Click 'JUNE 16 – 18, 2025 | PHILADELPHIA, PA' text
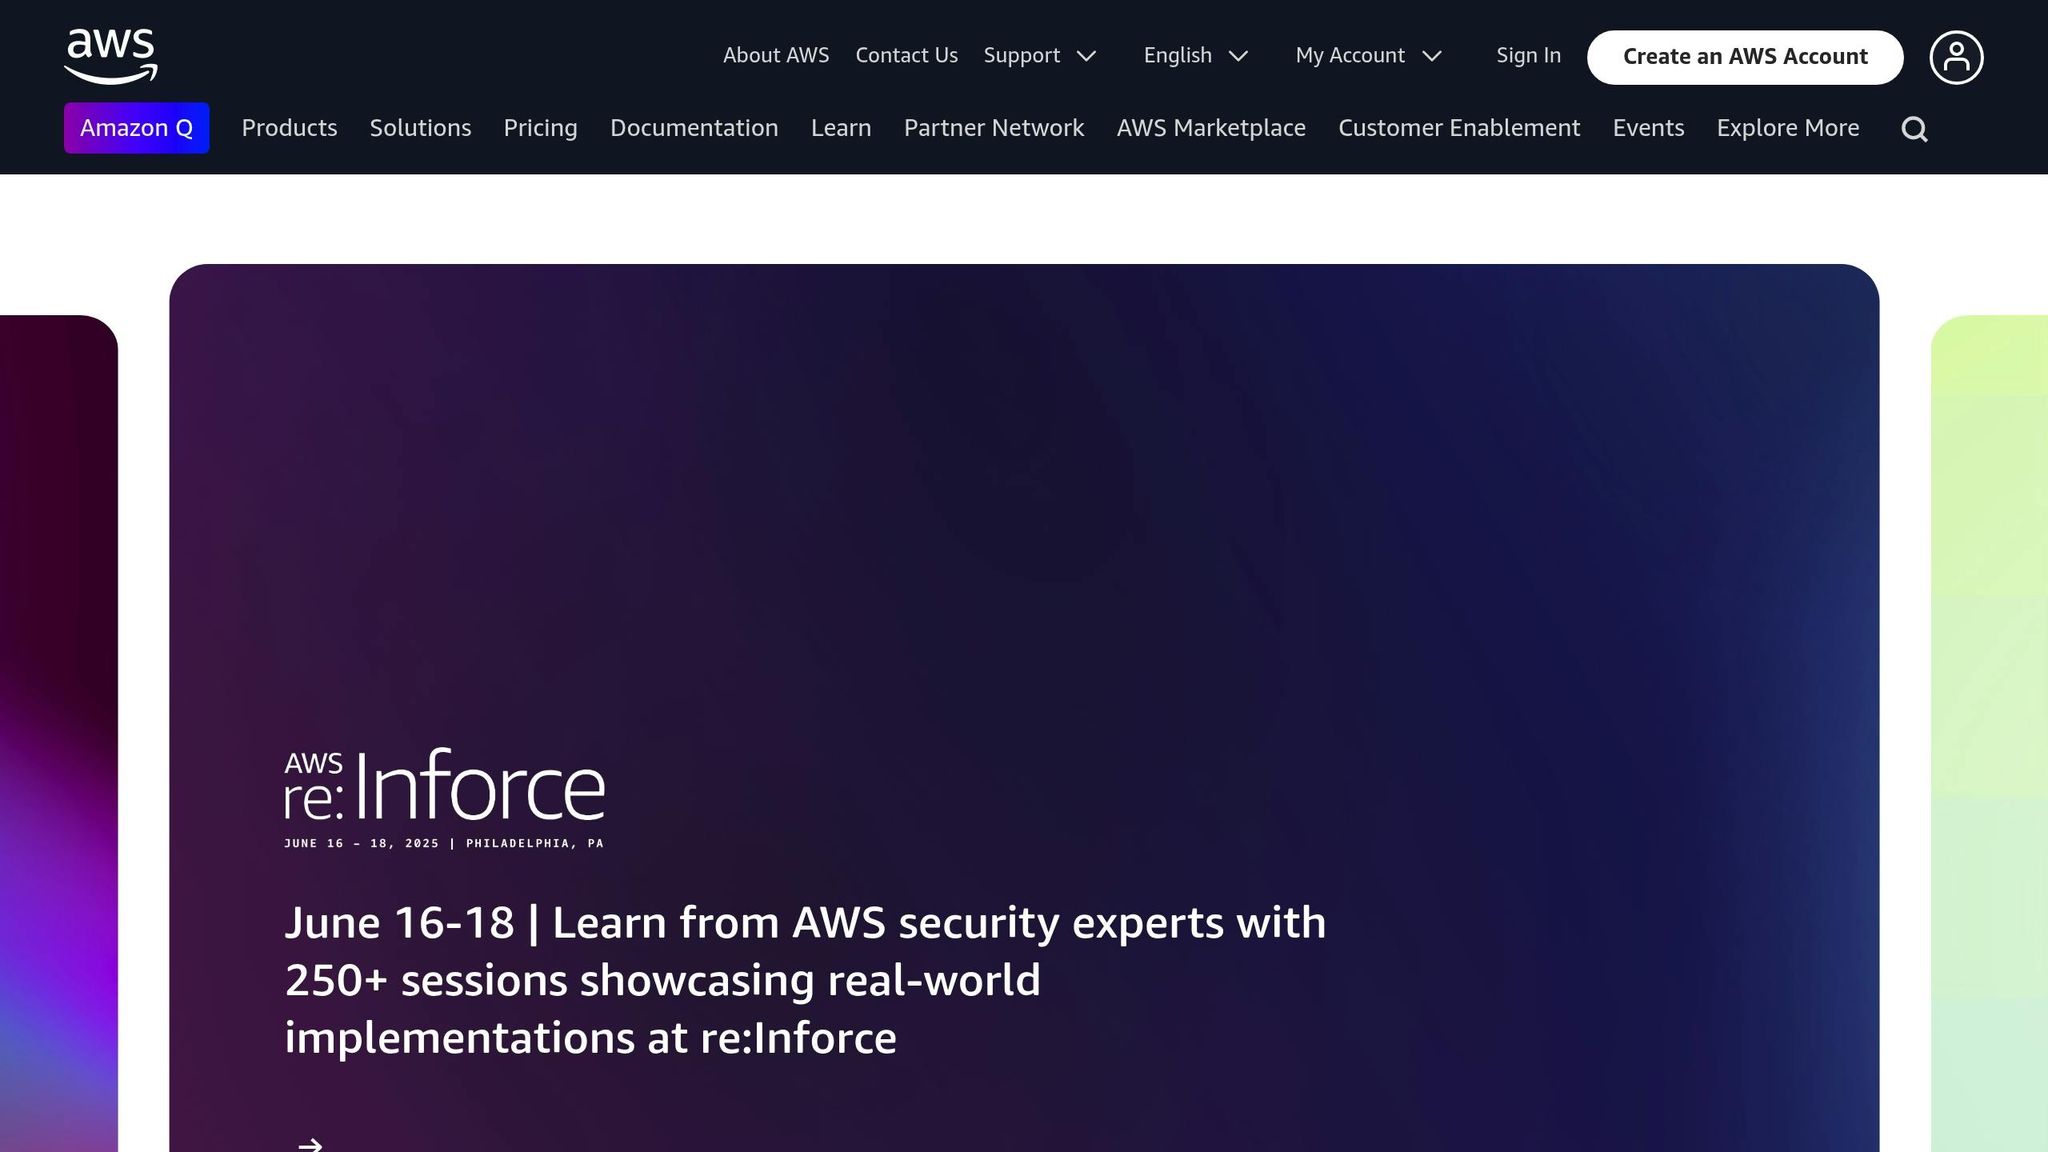Image resolution: width=2048 pixels, height=1152 pixels. 444,844
